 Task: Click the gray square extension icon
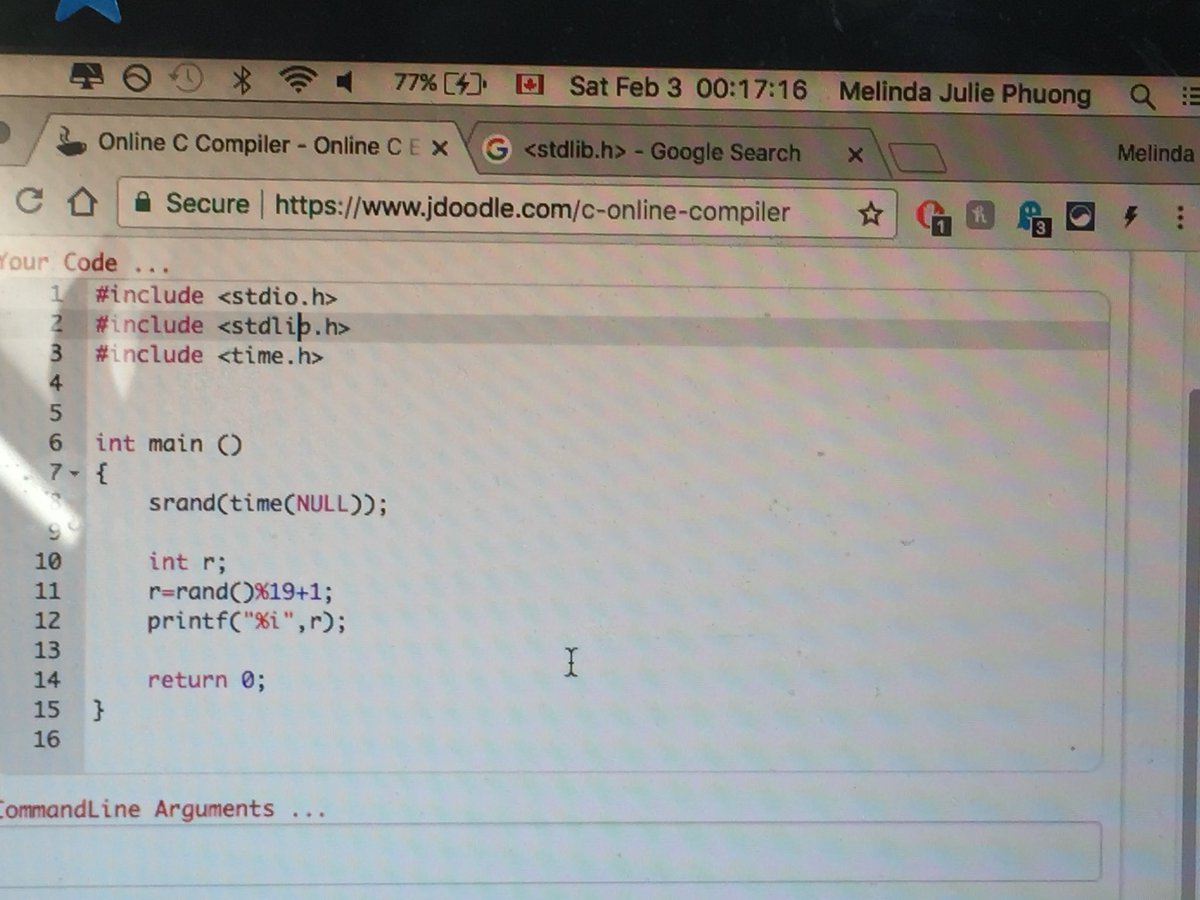tap(980, 214)
